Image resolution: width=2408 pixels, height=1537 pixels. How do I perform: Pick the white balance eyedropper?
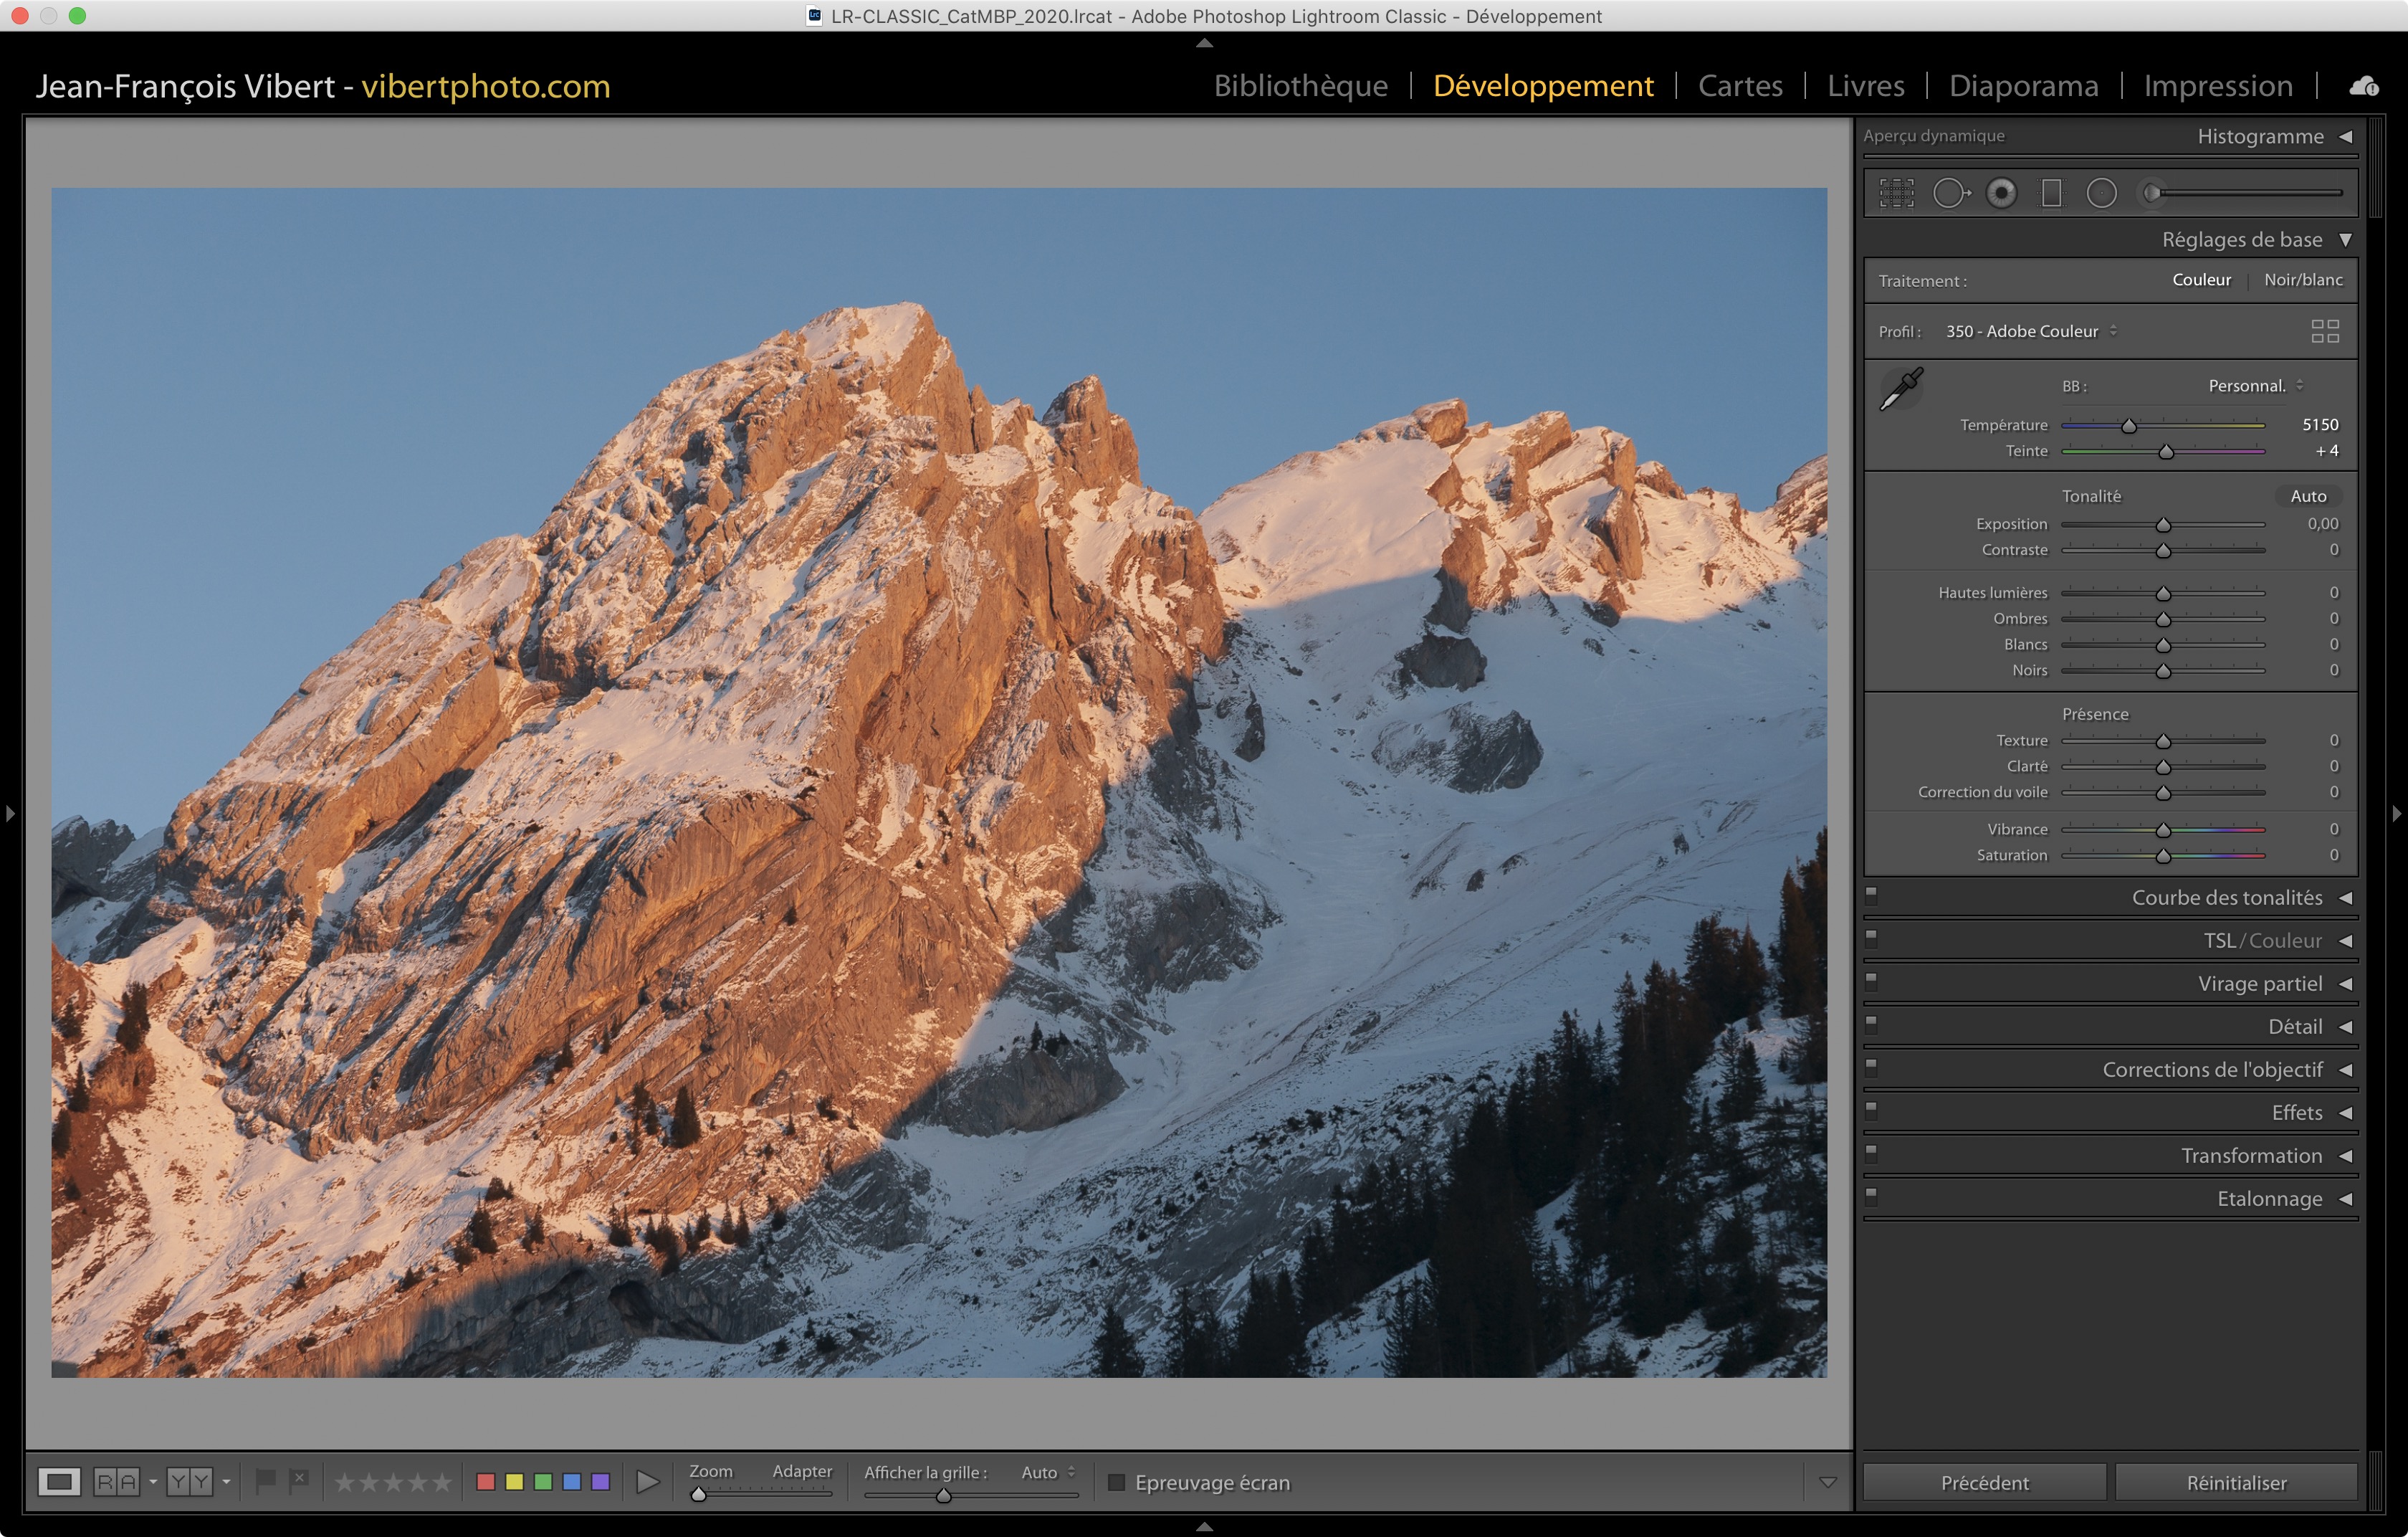1901,389
